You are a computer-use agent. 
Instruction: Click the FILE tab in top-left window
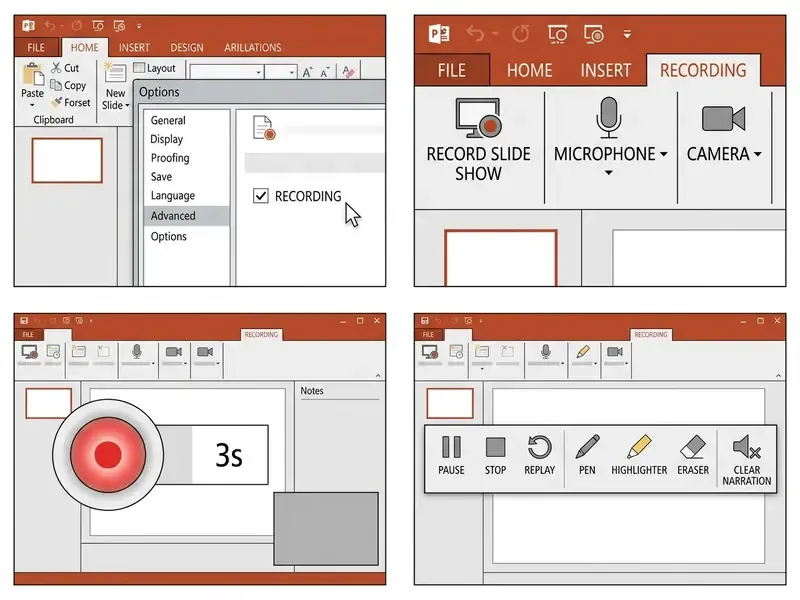pyautogui.click(x=36, y=47)
